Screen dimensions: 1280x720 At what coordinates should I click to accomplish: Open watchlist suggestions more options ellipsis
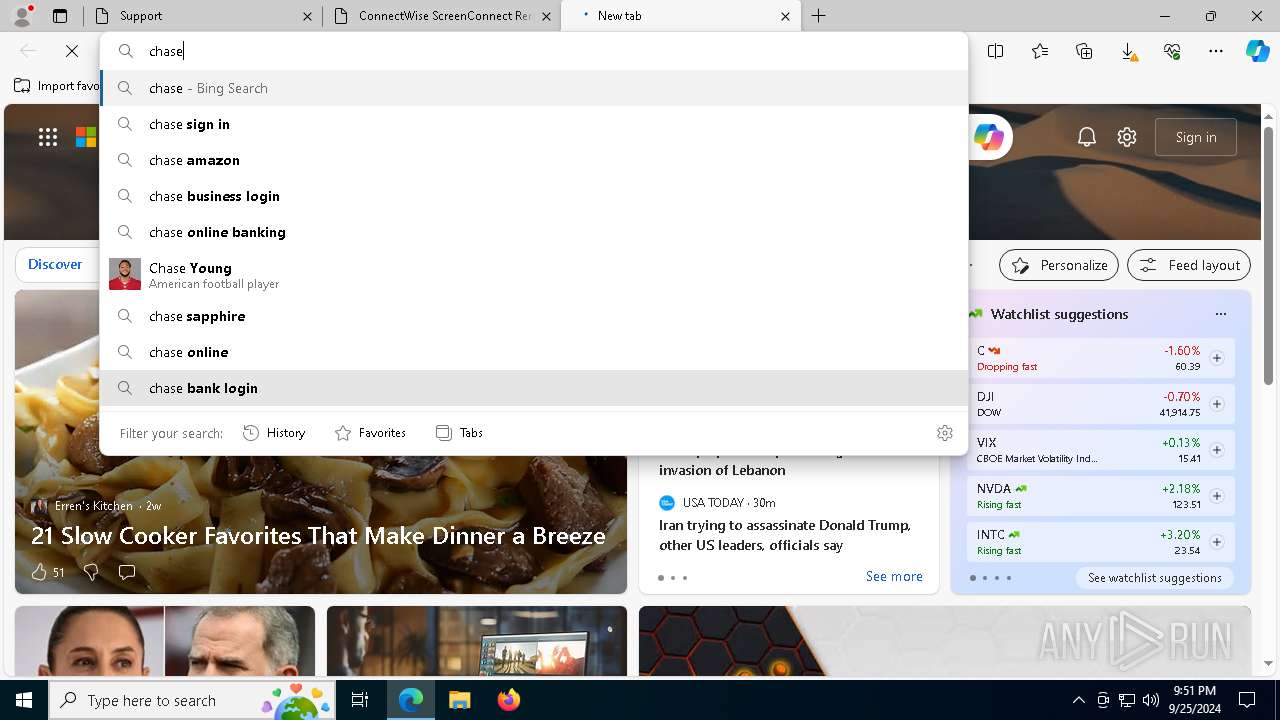coord(1221,314)
